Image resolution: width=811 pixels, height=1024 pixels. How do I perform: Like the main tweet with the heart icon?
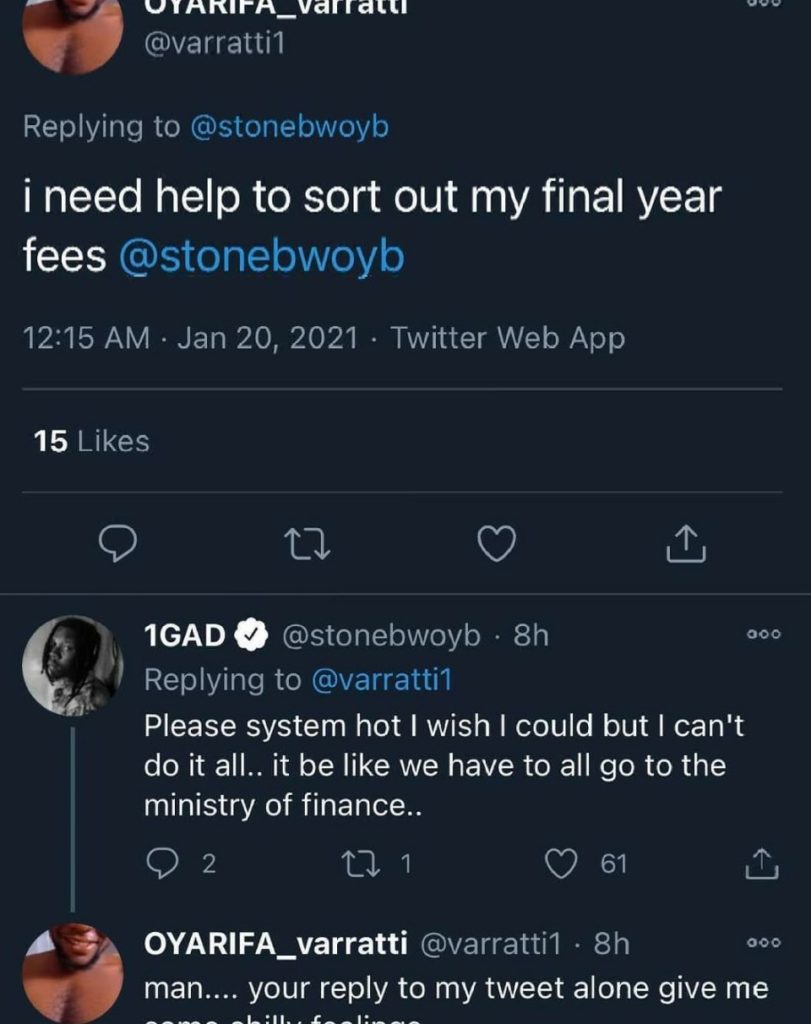coord(496,543)
